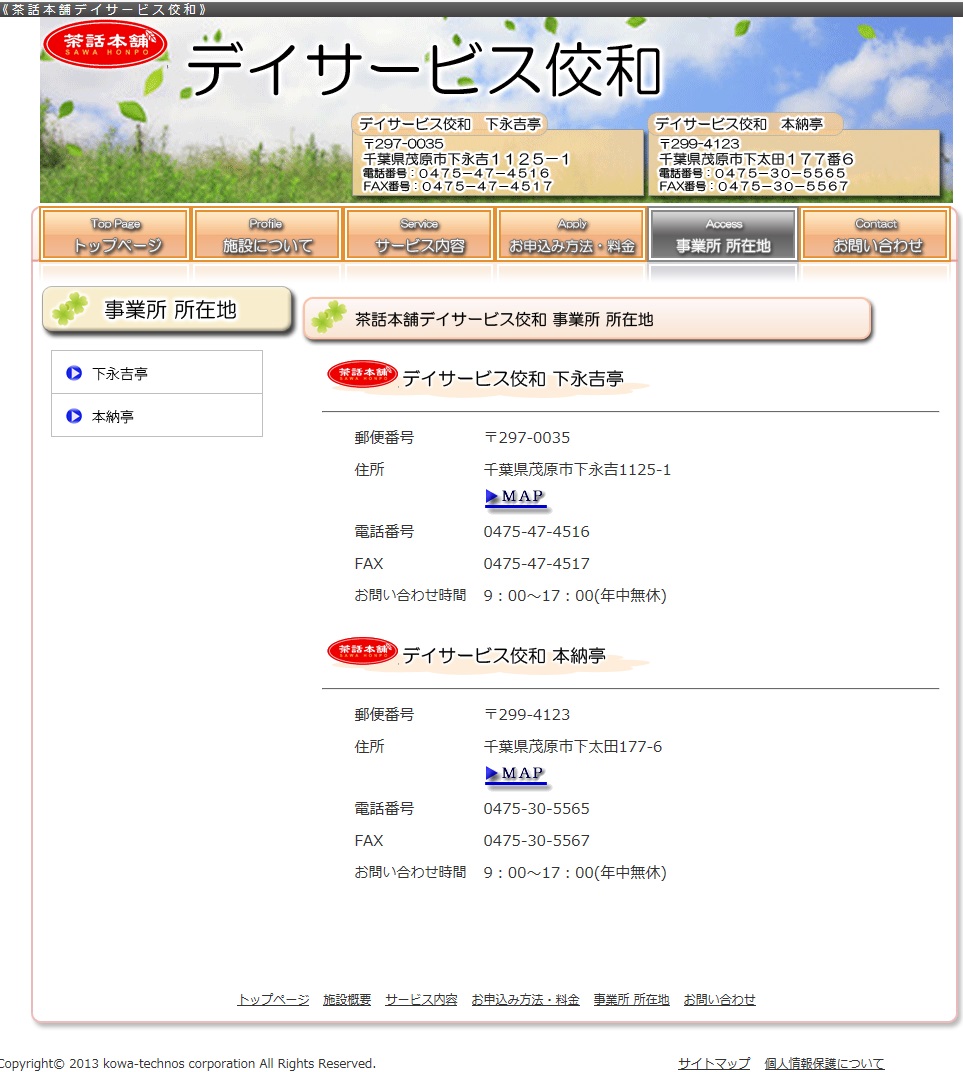Select address text 千葉県茂原市下永吉1125-1

(x=578, y=469)
